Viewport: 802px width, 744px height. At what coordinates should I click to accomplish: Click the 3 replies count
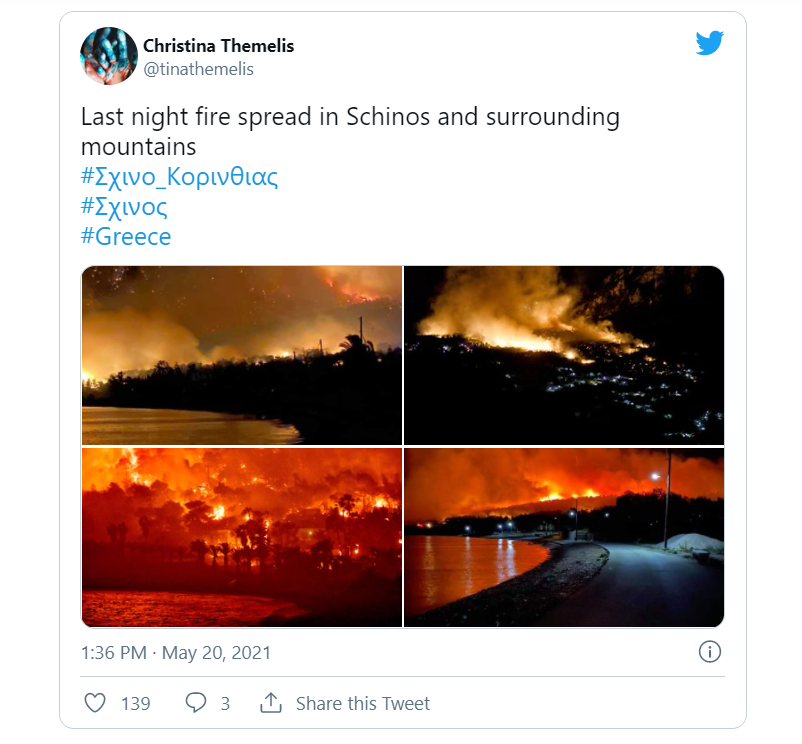point(225,704)
